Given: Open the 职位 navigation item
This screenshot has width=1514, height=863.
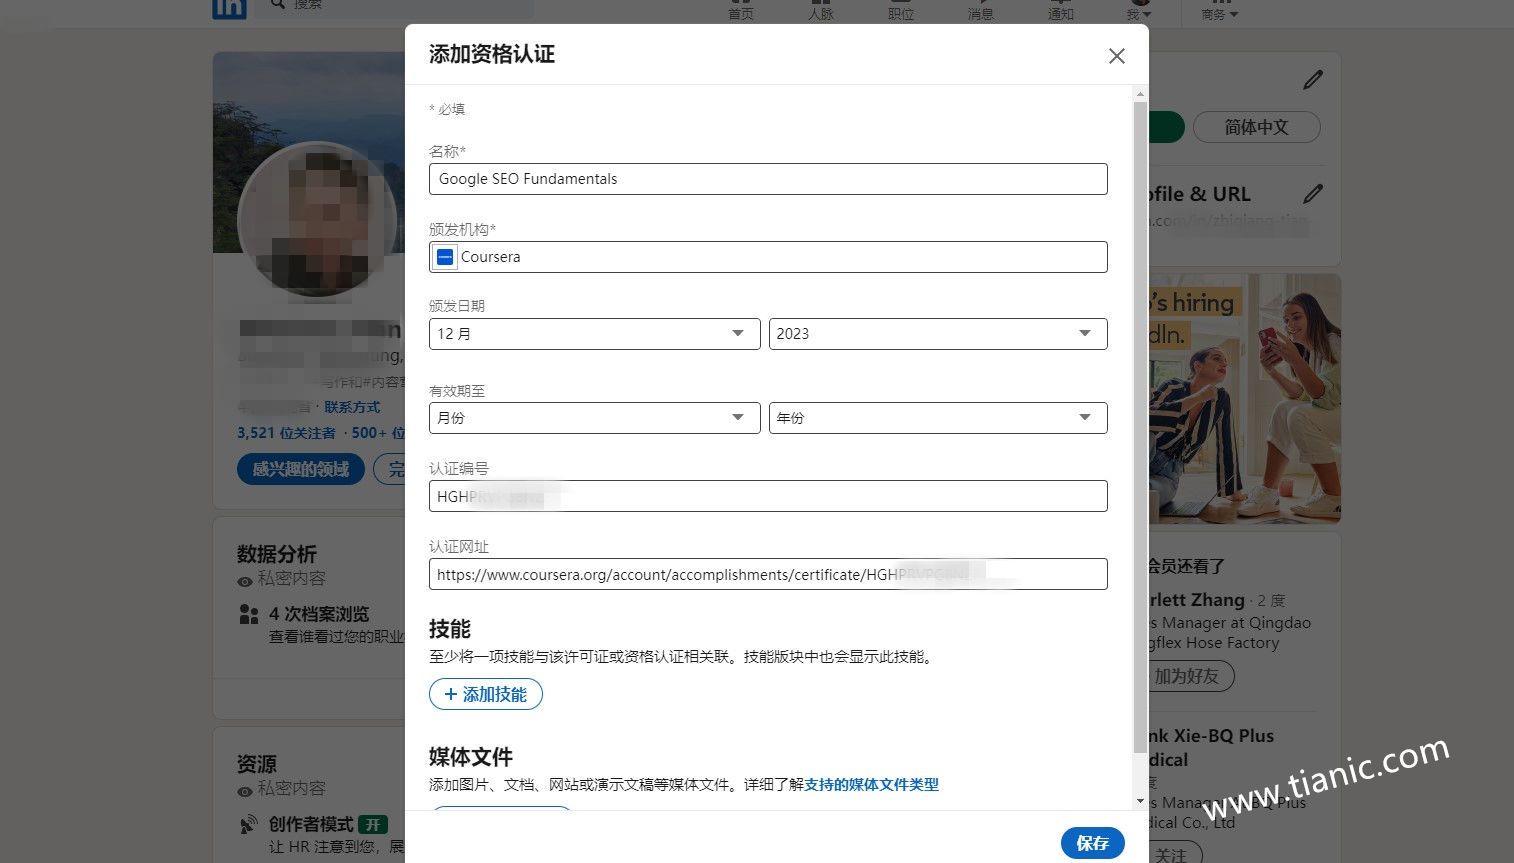Looking at the screenshot, I should coord(901,10).
